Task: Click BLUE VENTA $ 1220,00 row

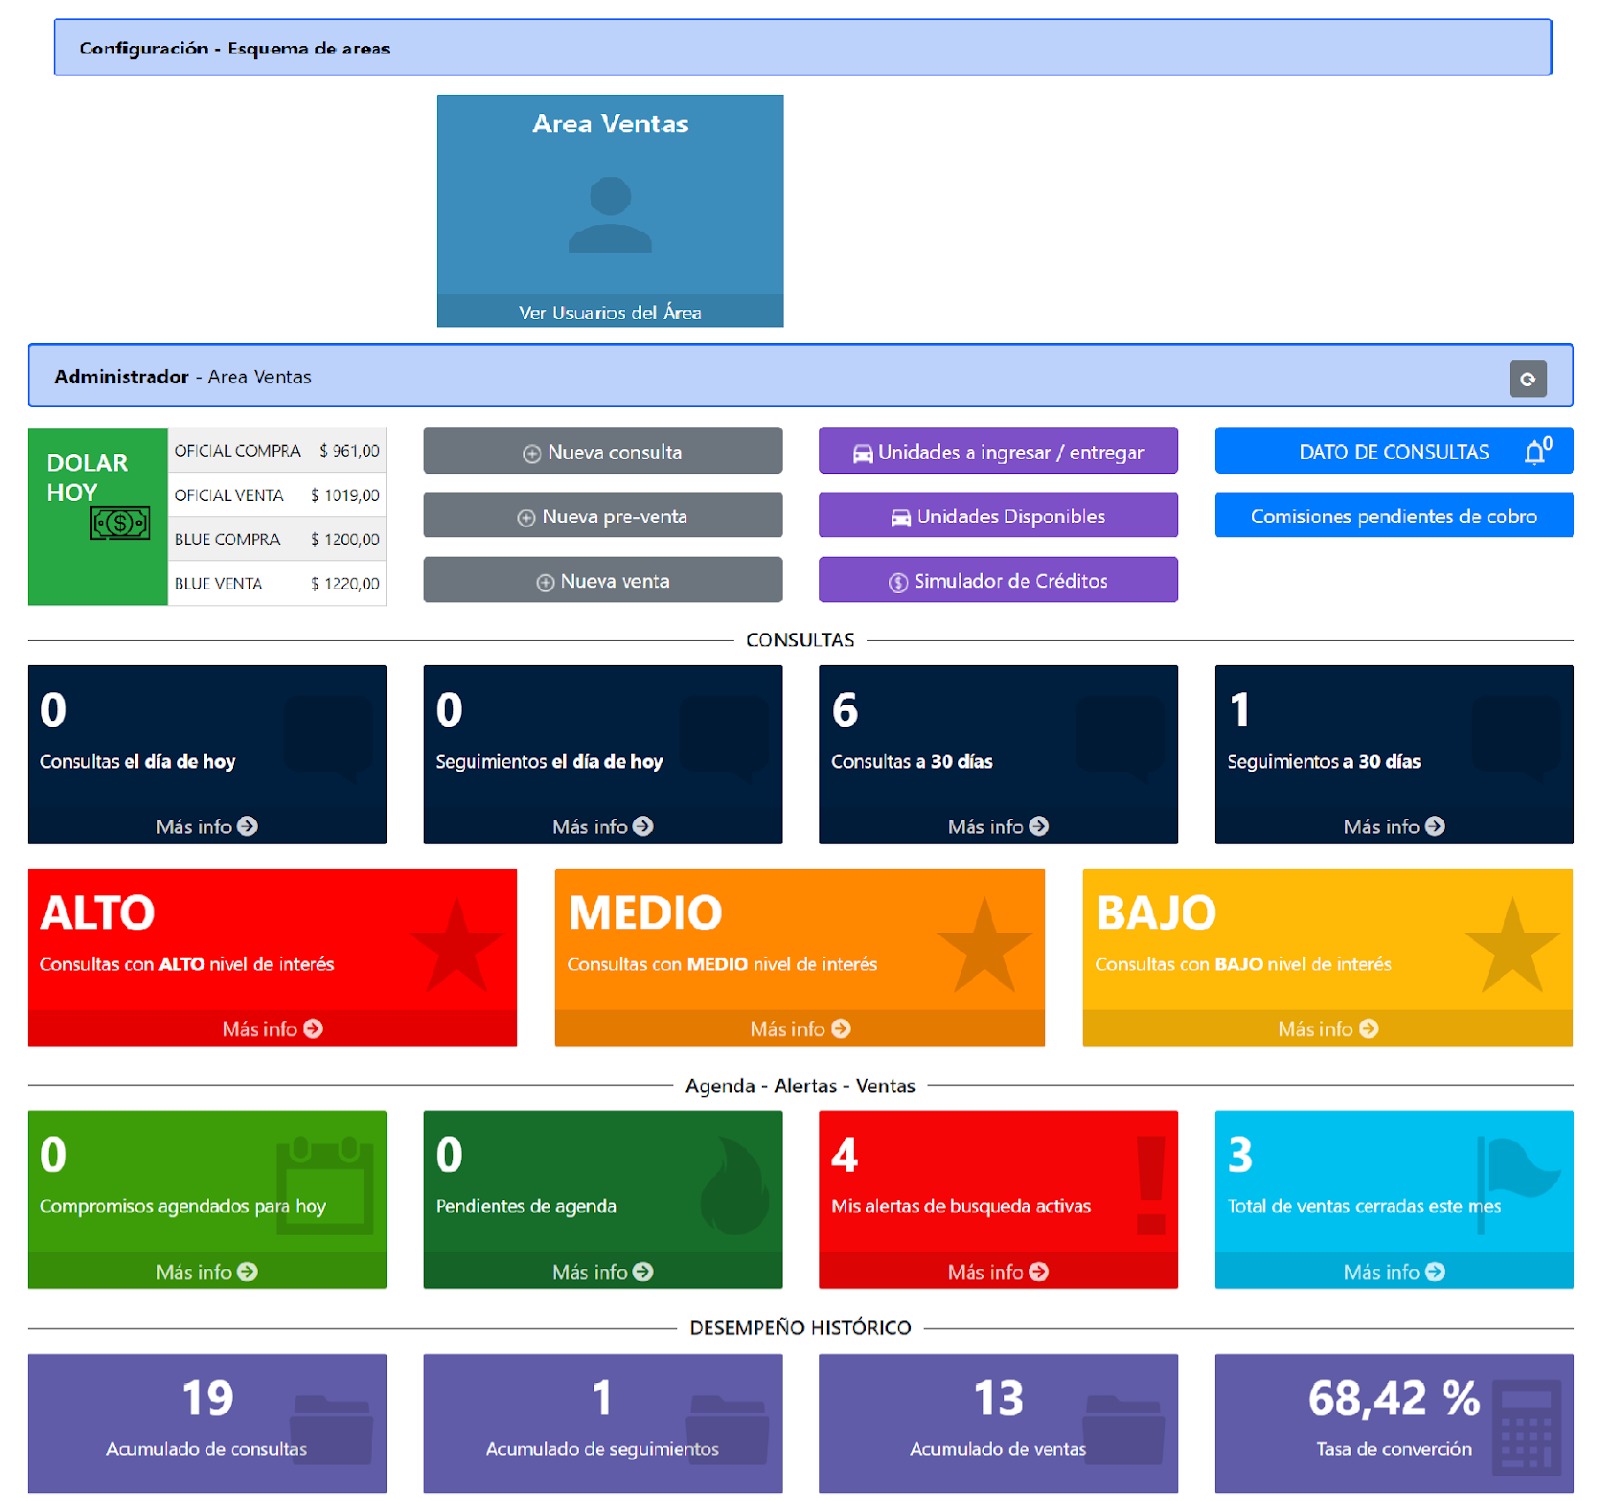Action: point(277,583)
